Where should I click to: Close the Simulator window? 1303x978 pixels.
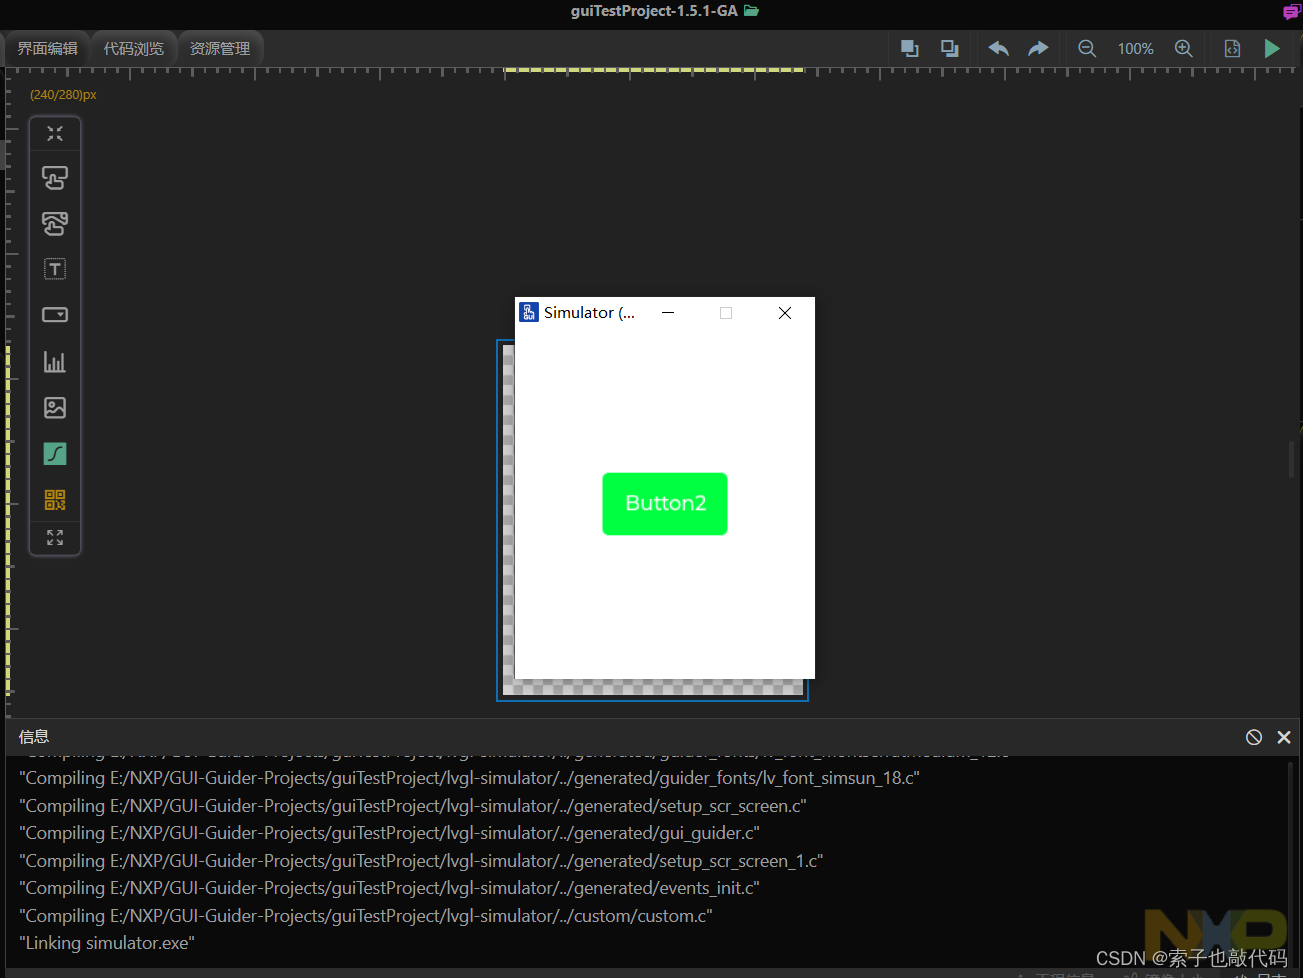[785, 313]
